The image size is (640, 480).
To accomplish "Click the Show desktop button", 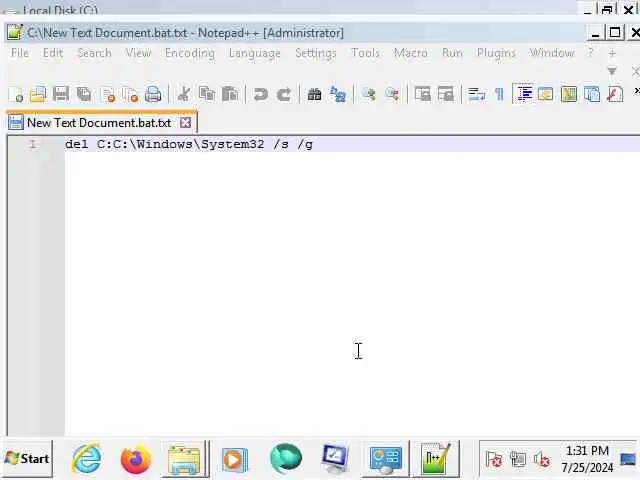I will click(x=629, y=459).
